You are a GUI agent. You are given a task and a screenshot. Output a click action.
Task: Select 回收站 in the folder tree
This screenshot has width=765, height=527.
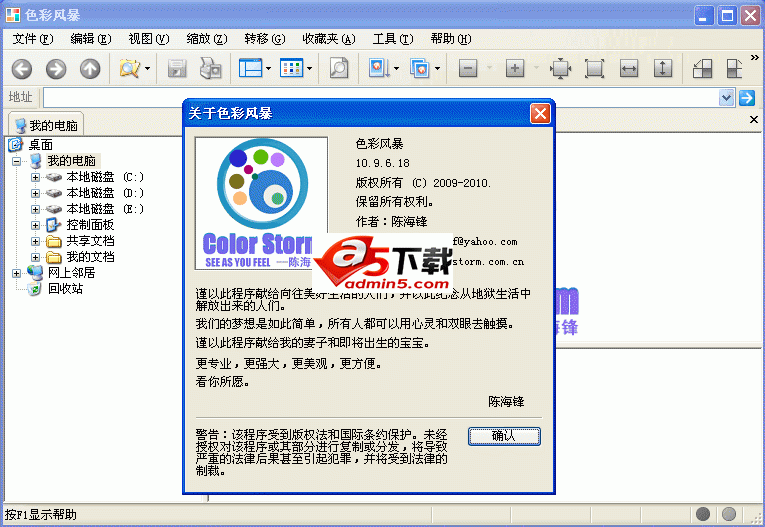click(x=65, y=289)
